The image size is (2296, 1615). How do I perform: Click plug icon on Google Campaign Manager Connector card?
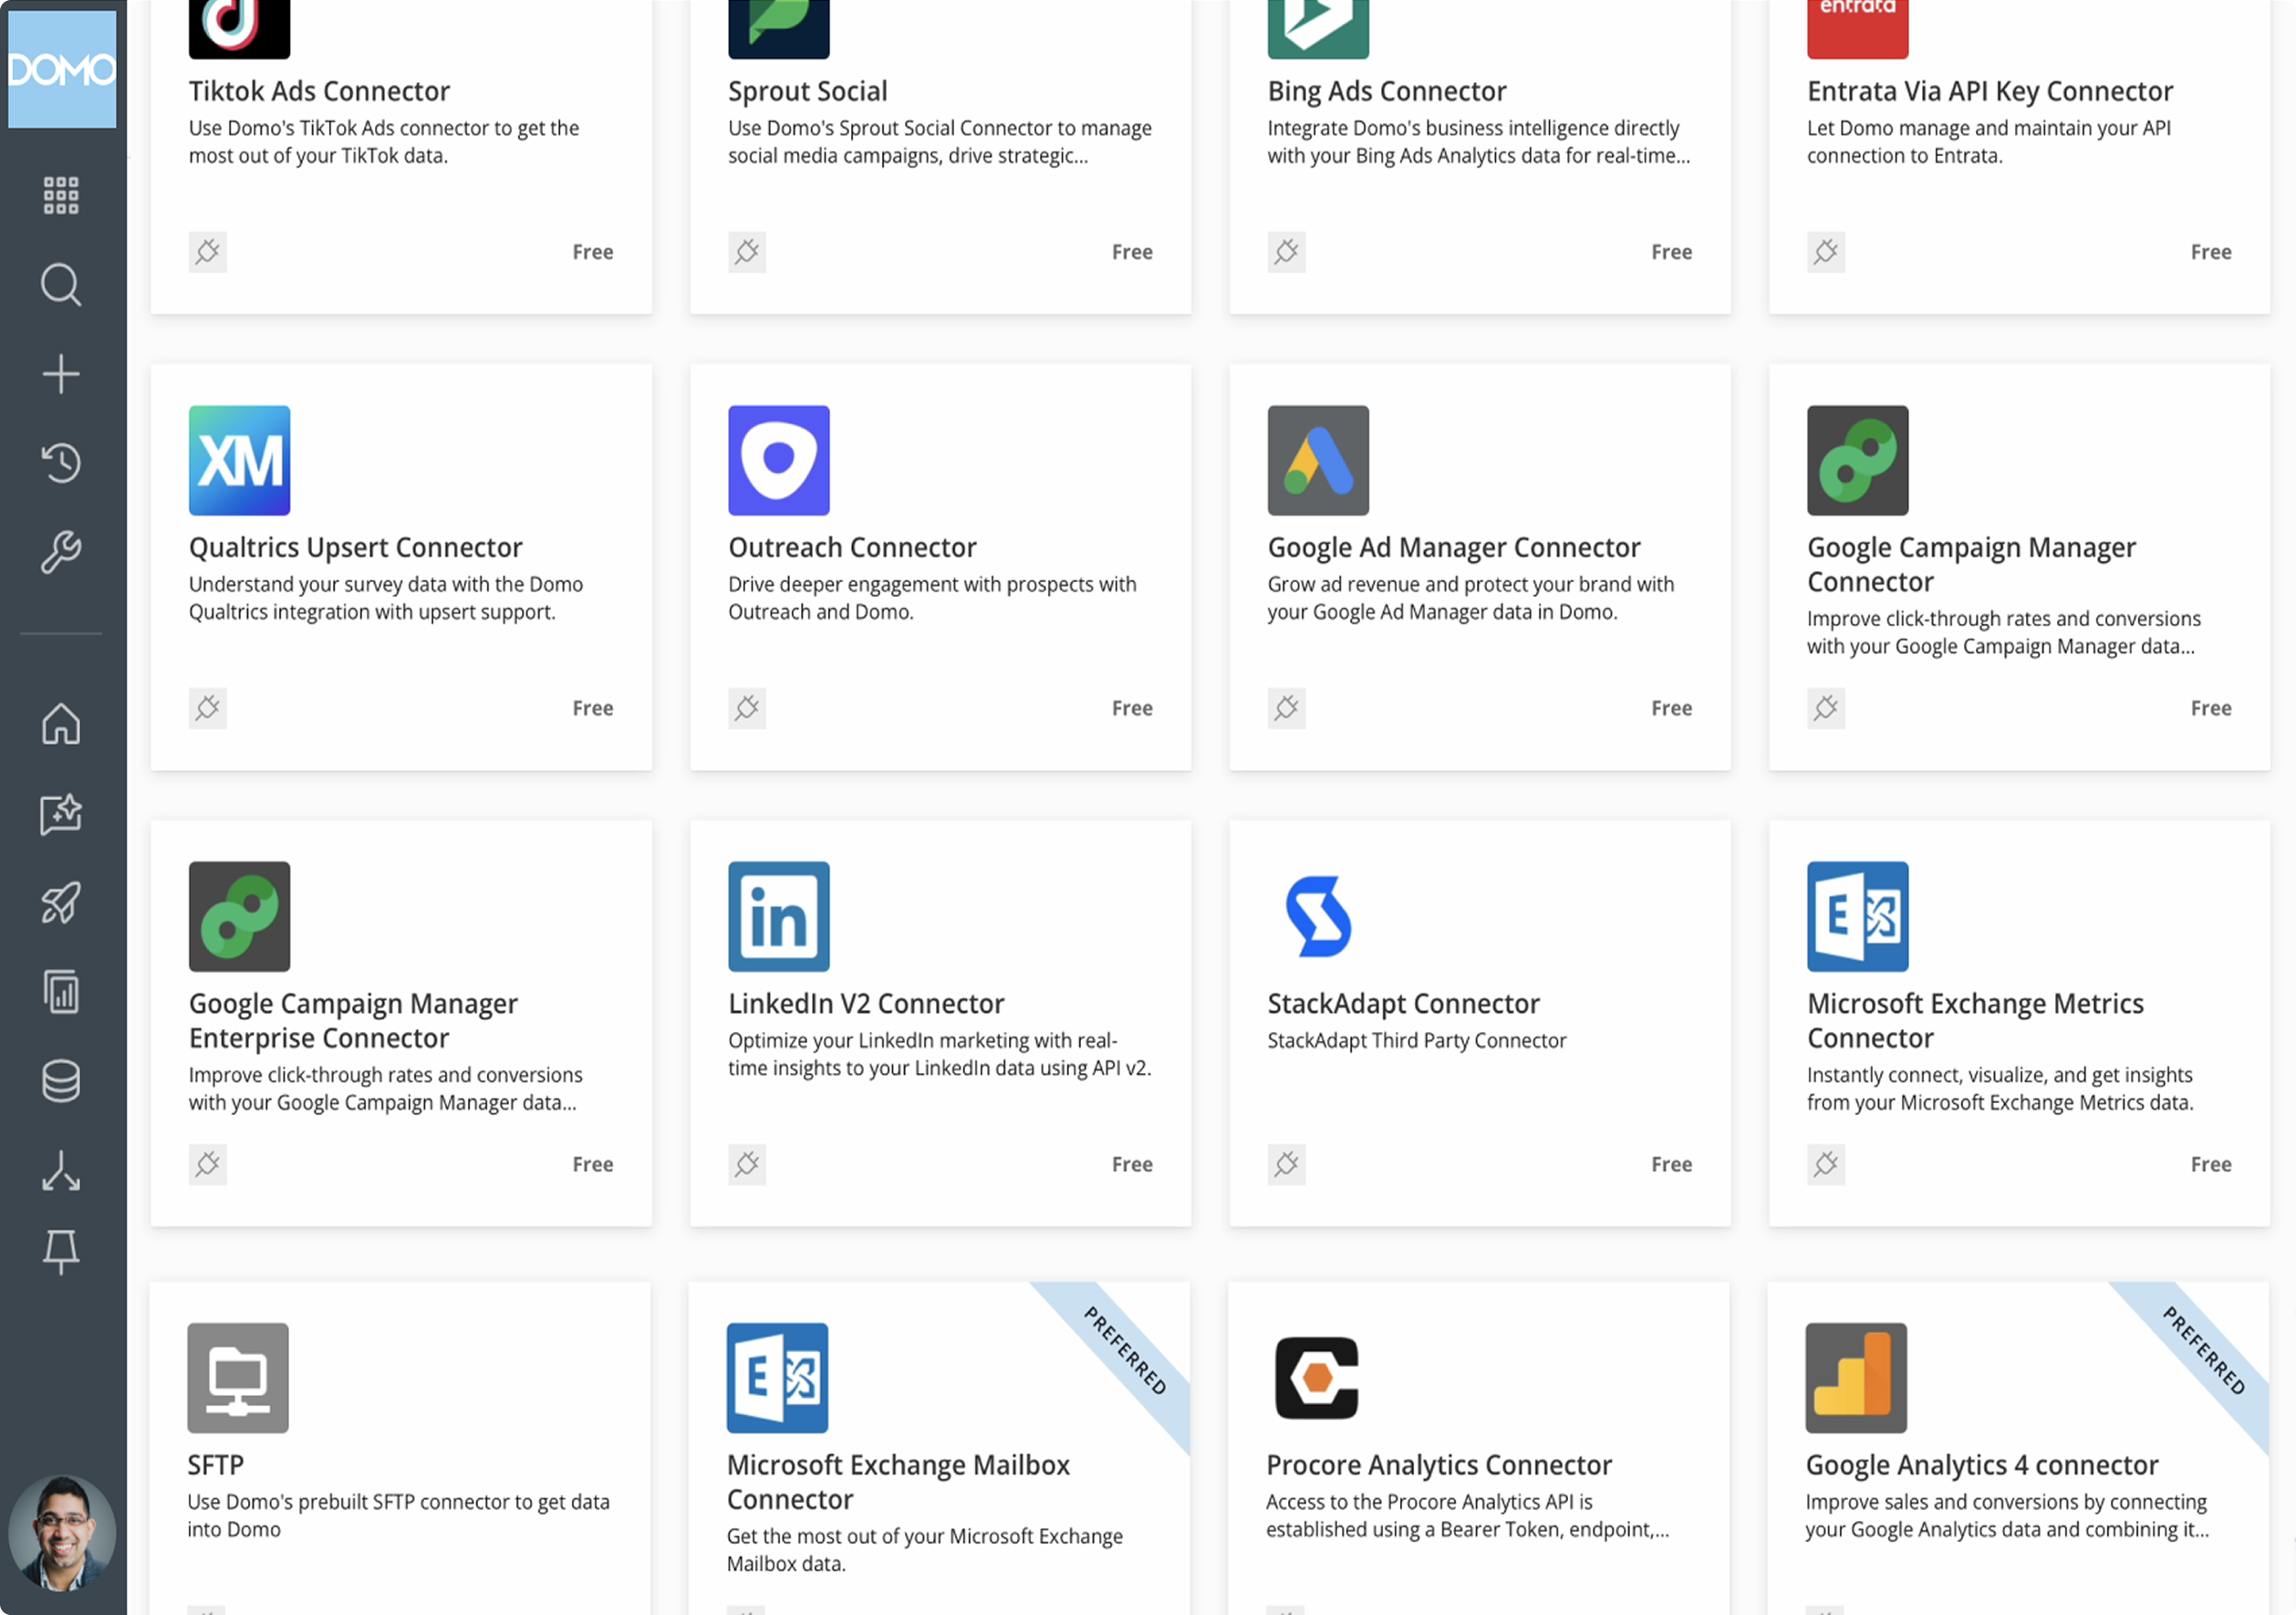1826,708
